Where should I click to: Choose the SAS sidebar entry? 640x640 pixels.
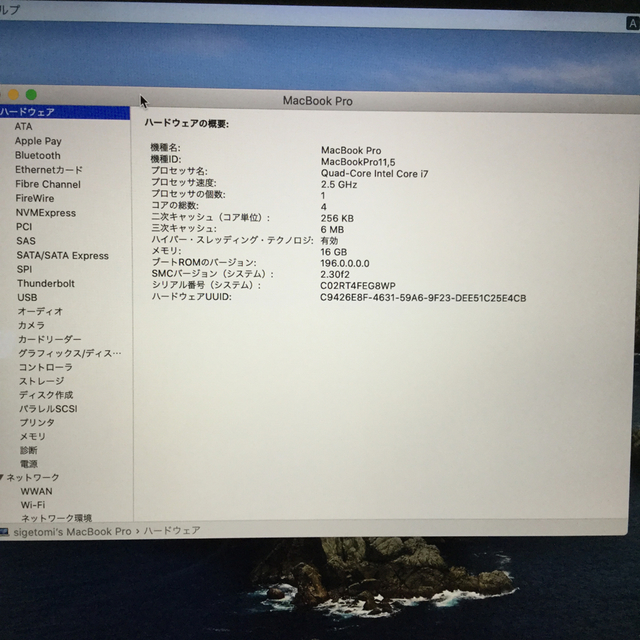(x=26, y=241)
